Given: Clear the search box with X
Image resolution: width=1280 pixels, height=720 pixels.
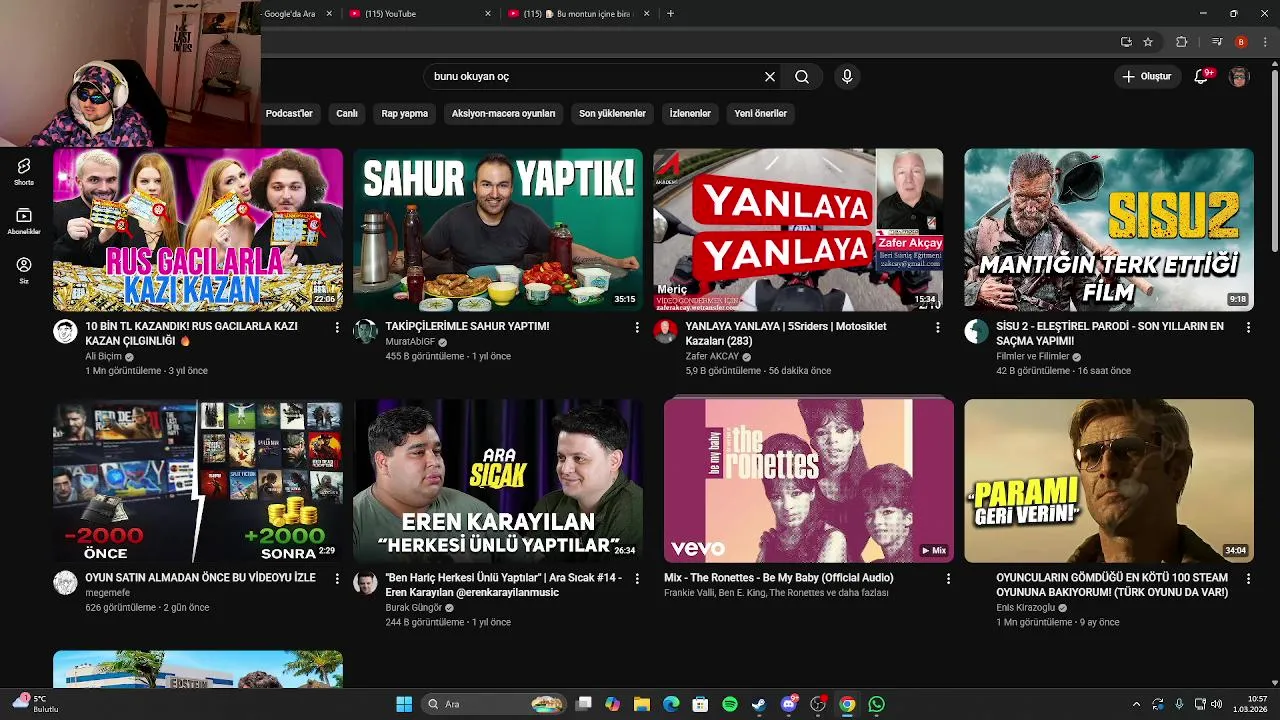Looking at the screenshot, I should [x=770, y=77].
